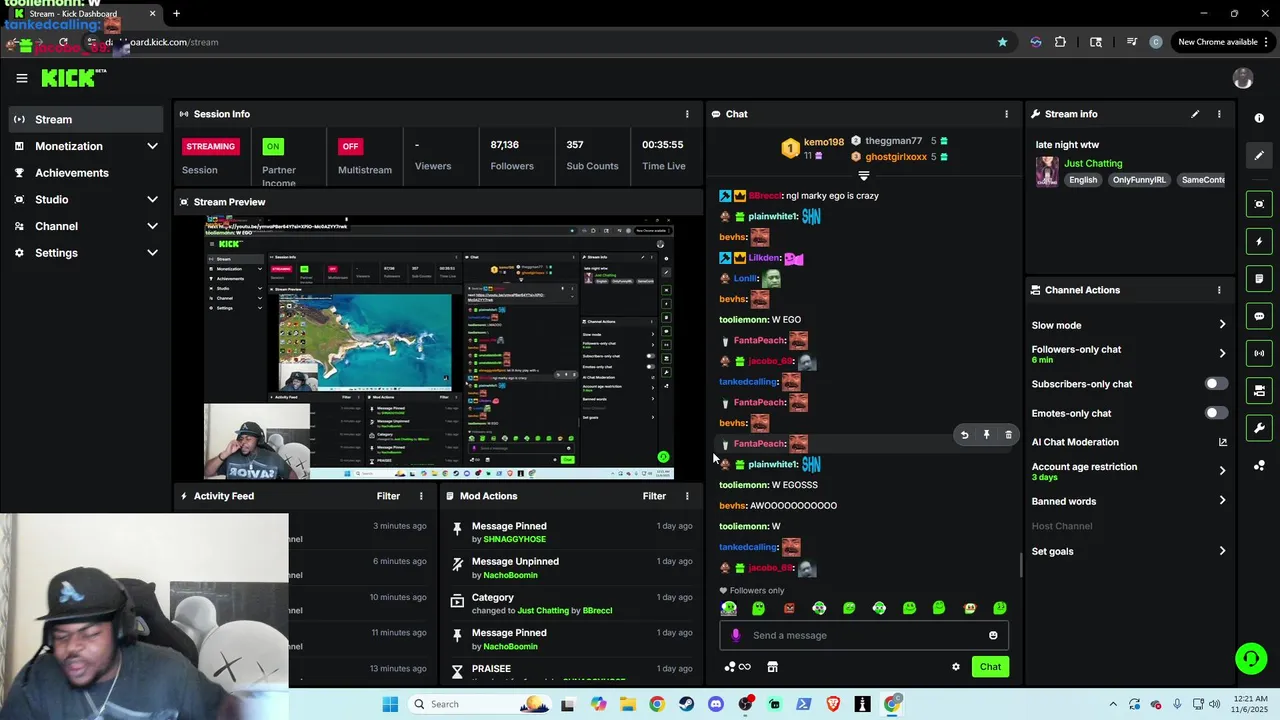1280x720 pixels.
Task: Click the chat bubble sidebar icon
Action: point(1259,316)
